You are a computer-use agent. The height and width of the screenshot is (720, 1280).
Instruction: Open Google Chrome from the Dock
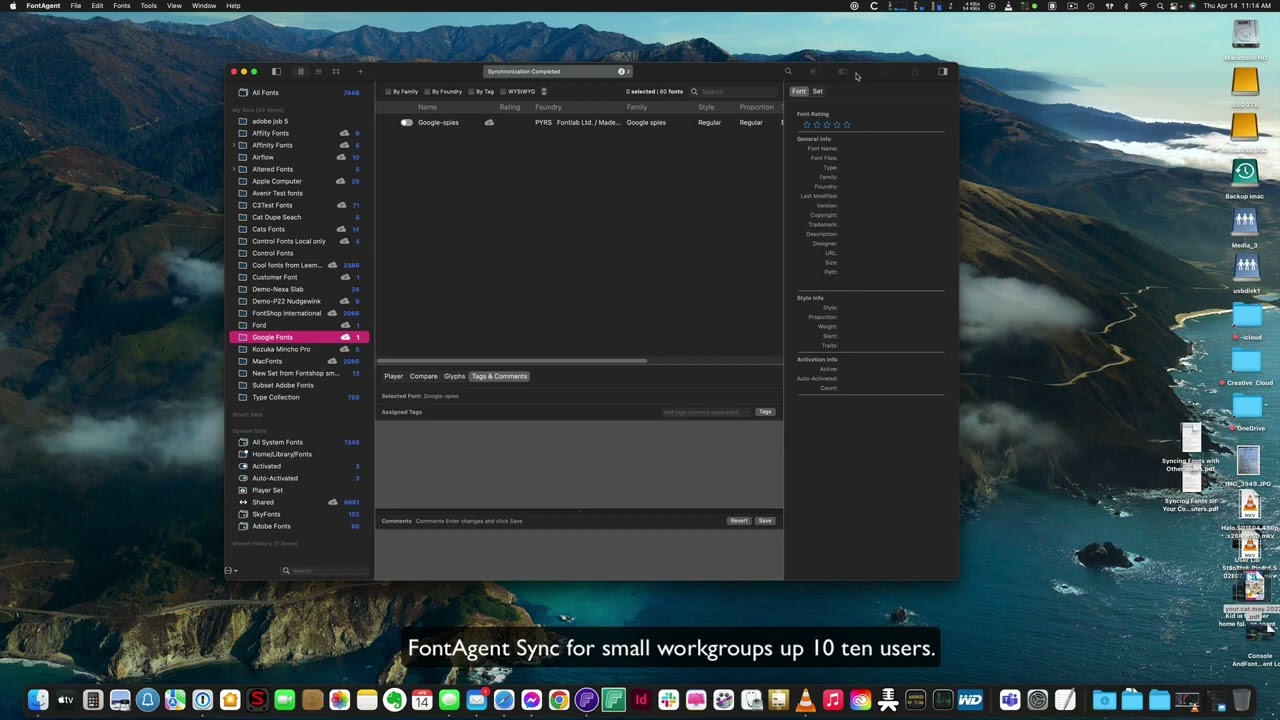pyautogui.click(x=559, y=700)
